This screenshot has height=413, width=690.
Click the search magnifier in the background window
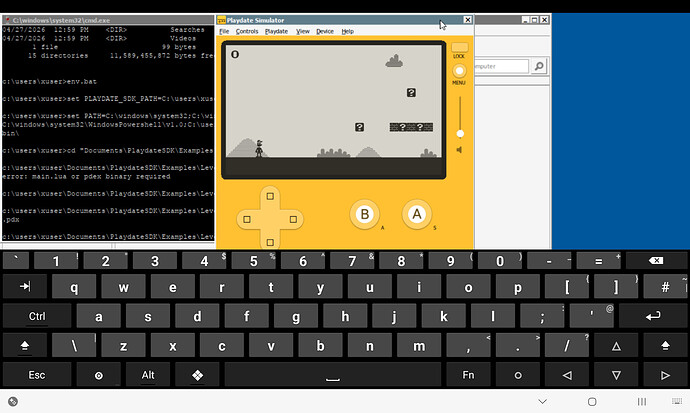(x=539, y=66)
